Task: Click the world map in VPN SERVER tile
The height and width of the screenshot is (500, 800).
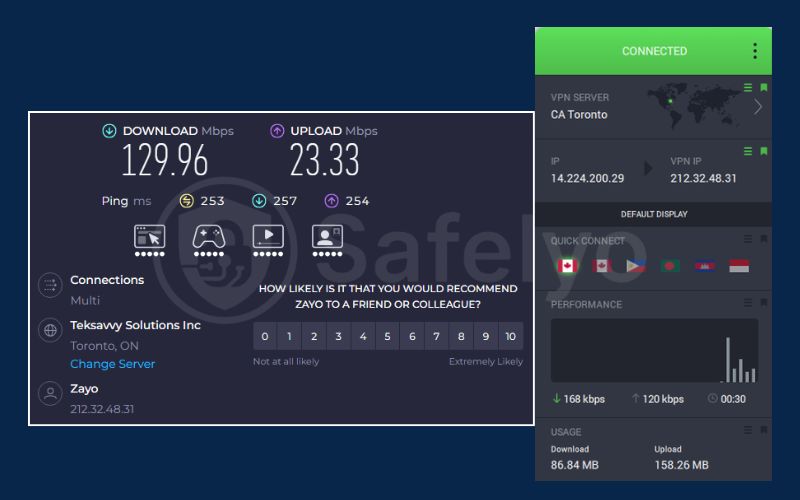Action: [x=695, y=106]
